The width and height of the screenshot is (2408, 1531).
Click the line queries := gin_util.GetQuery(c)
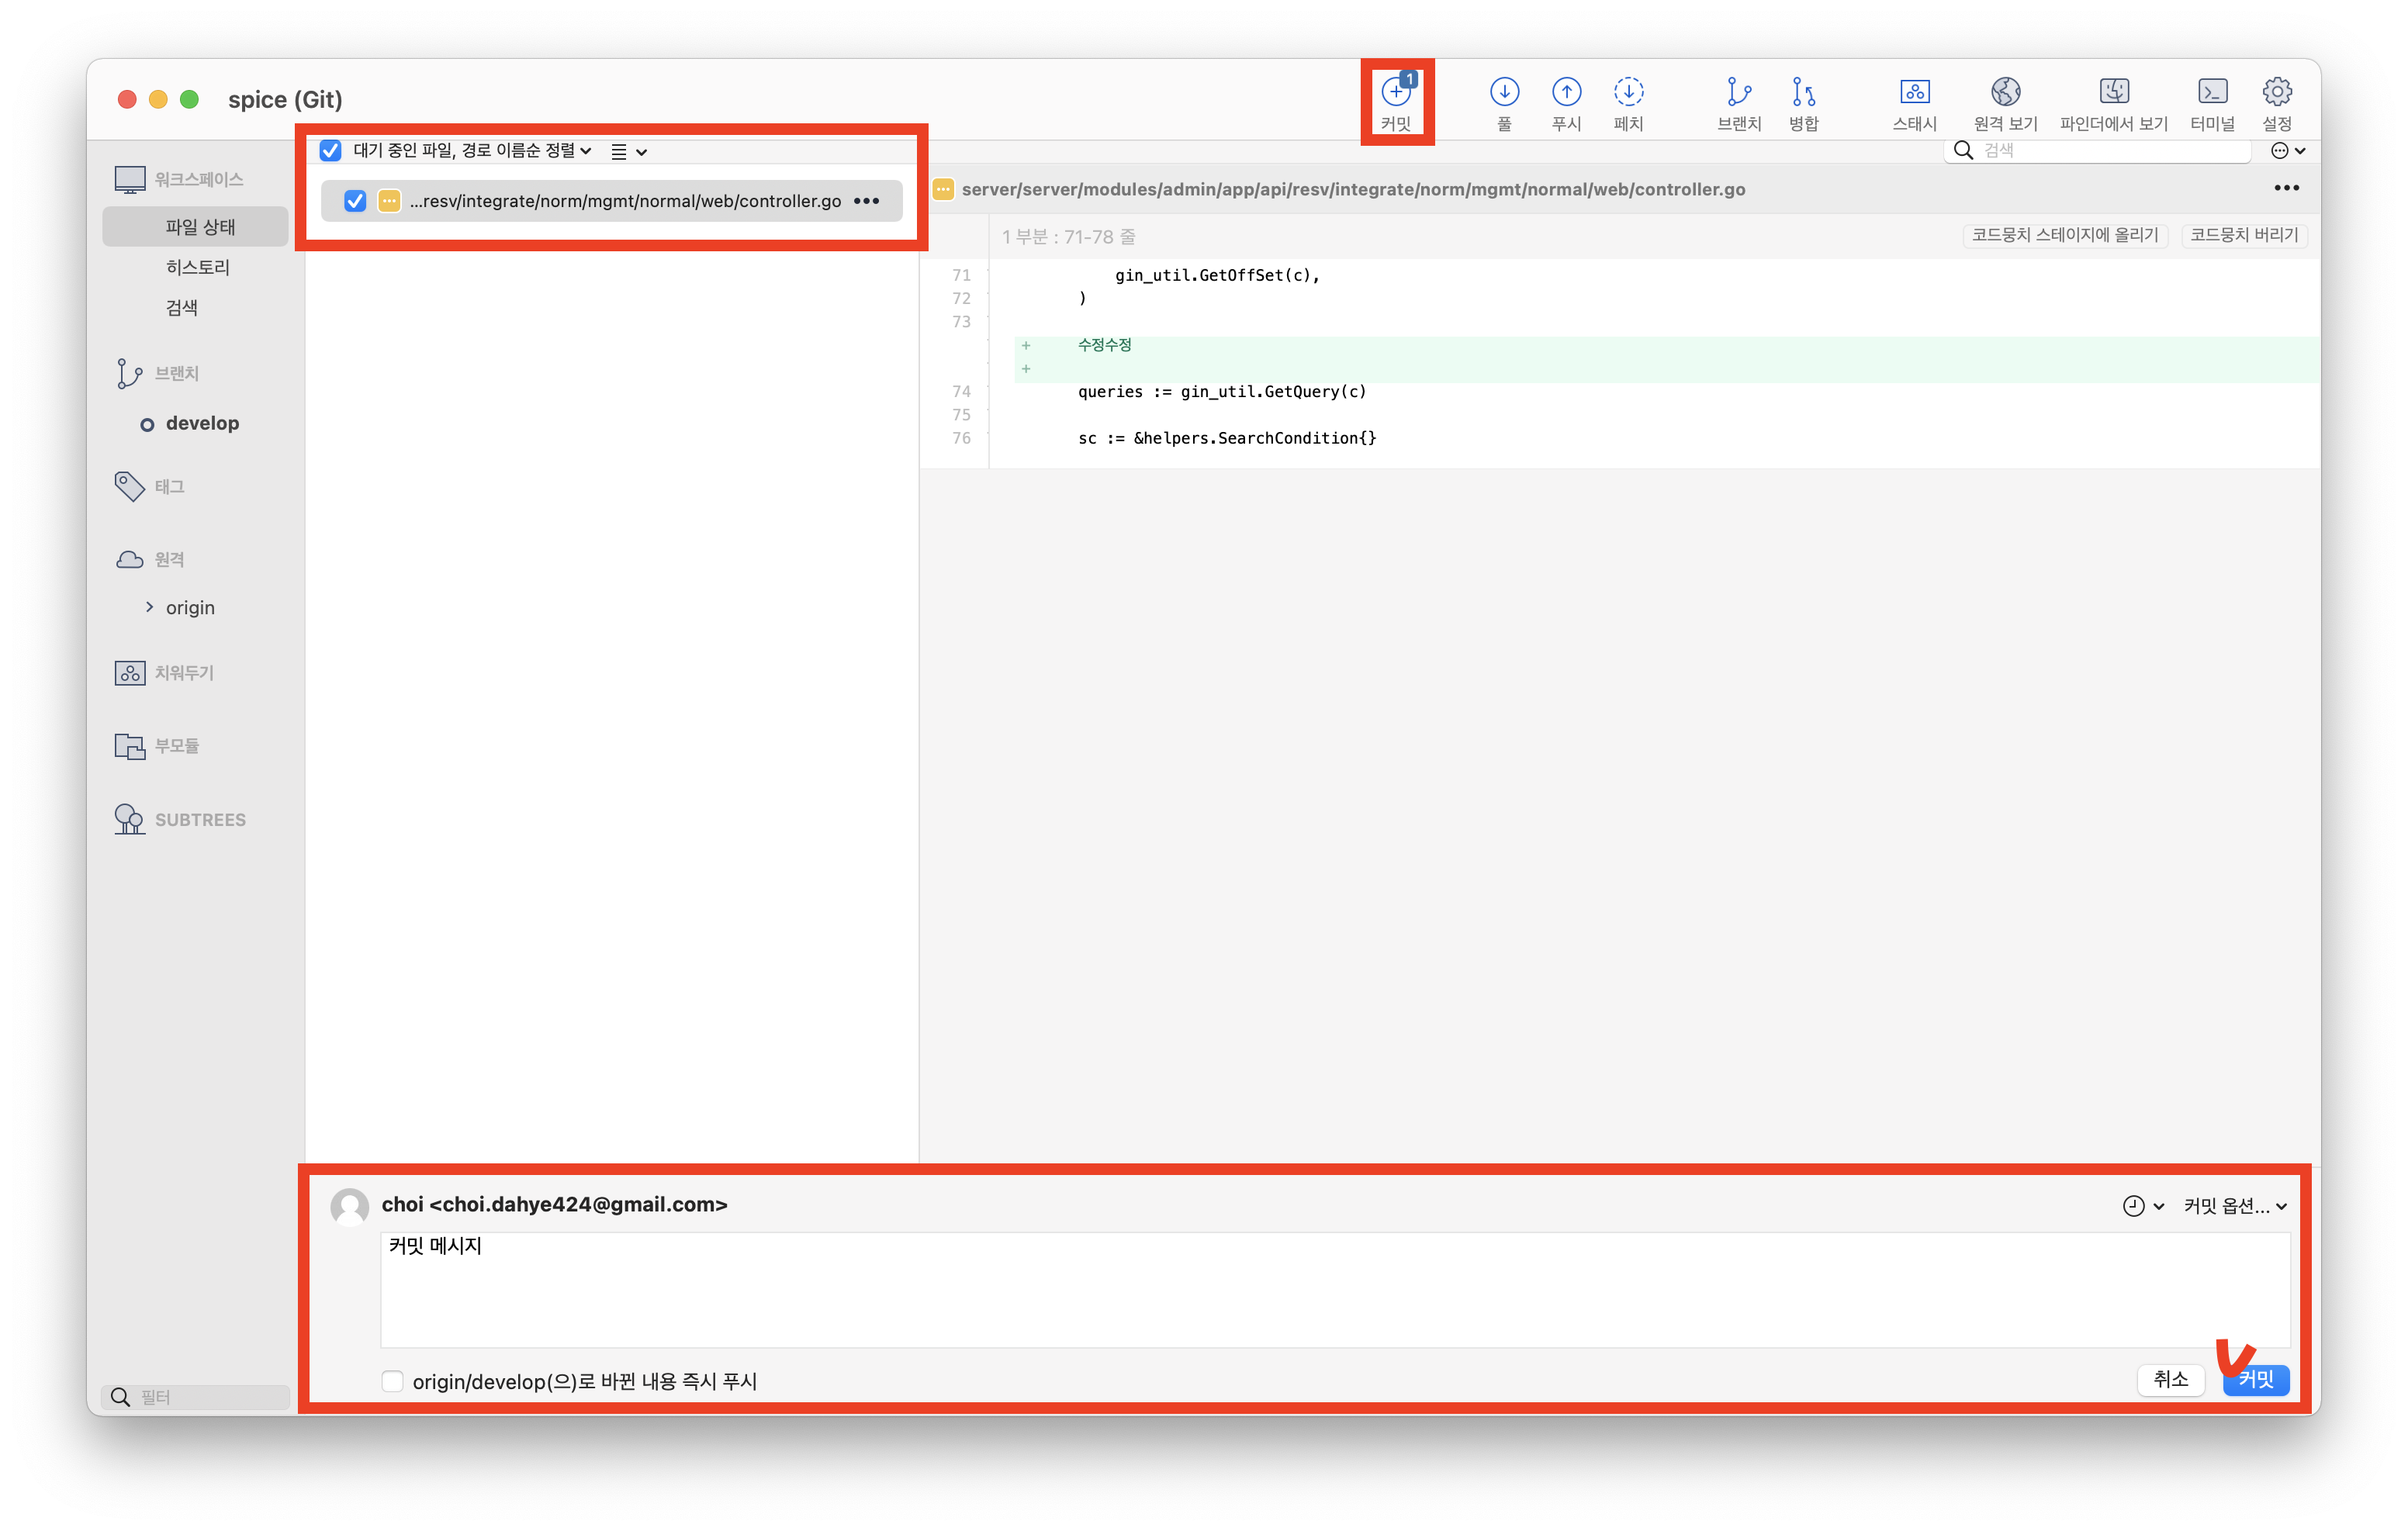coord(1222,392)
